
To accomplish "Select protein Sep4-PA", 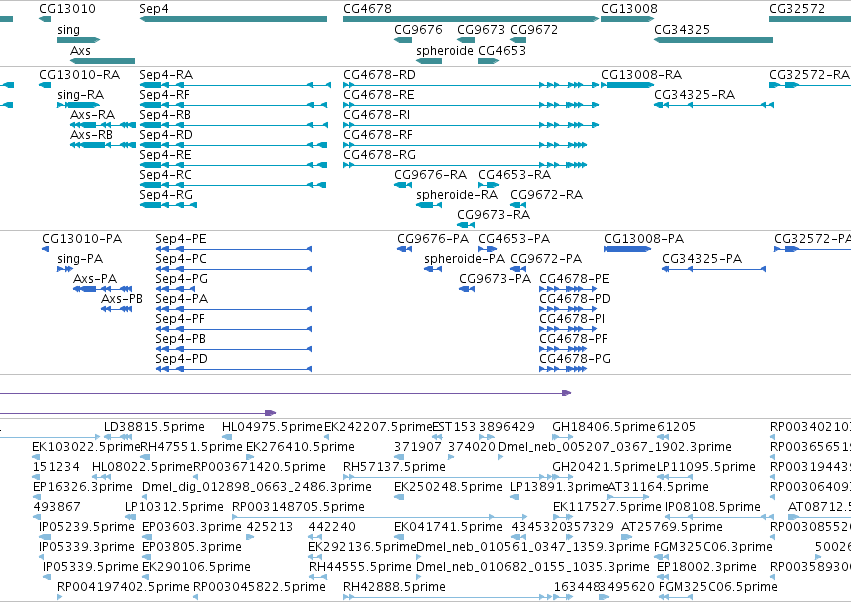I will pyautogui.click(x=233, y=309).
